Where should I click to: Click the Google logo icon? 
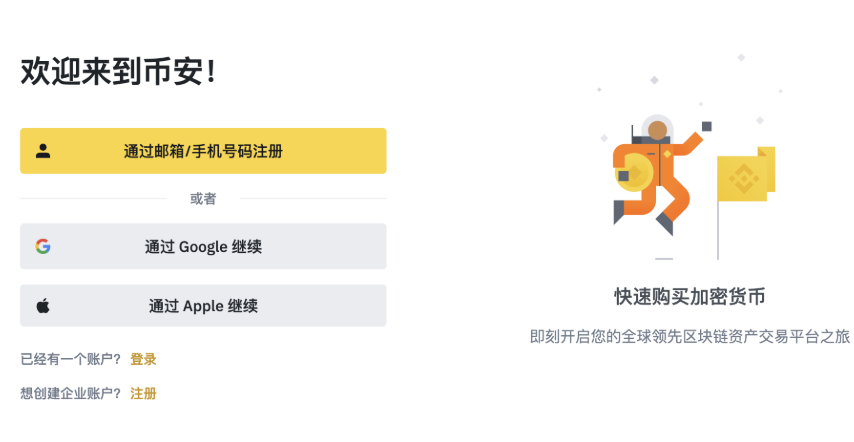tap(43, 246)
